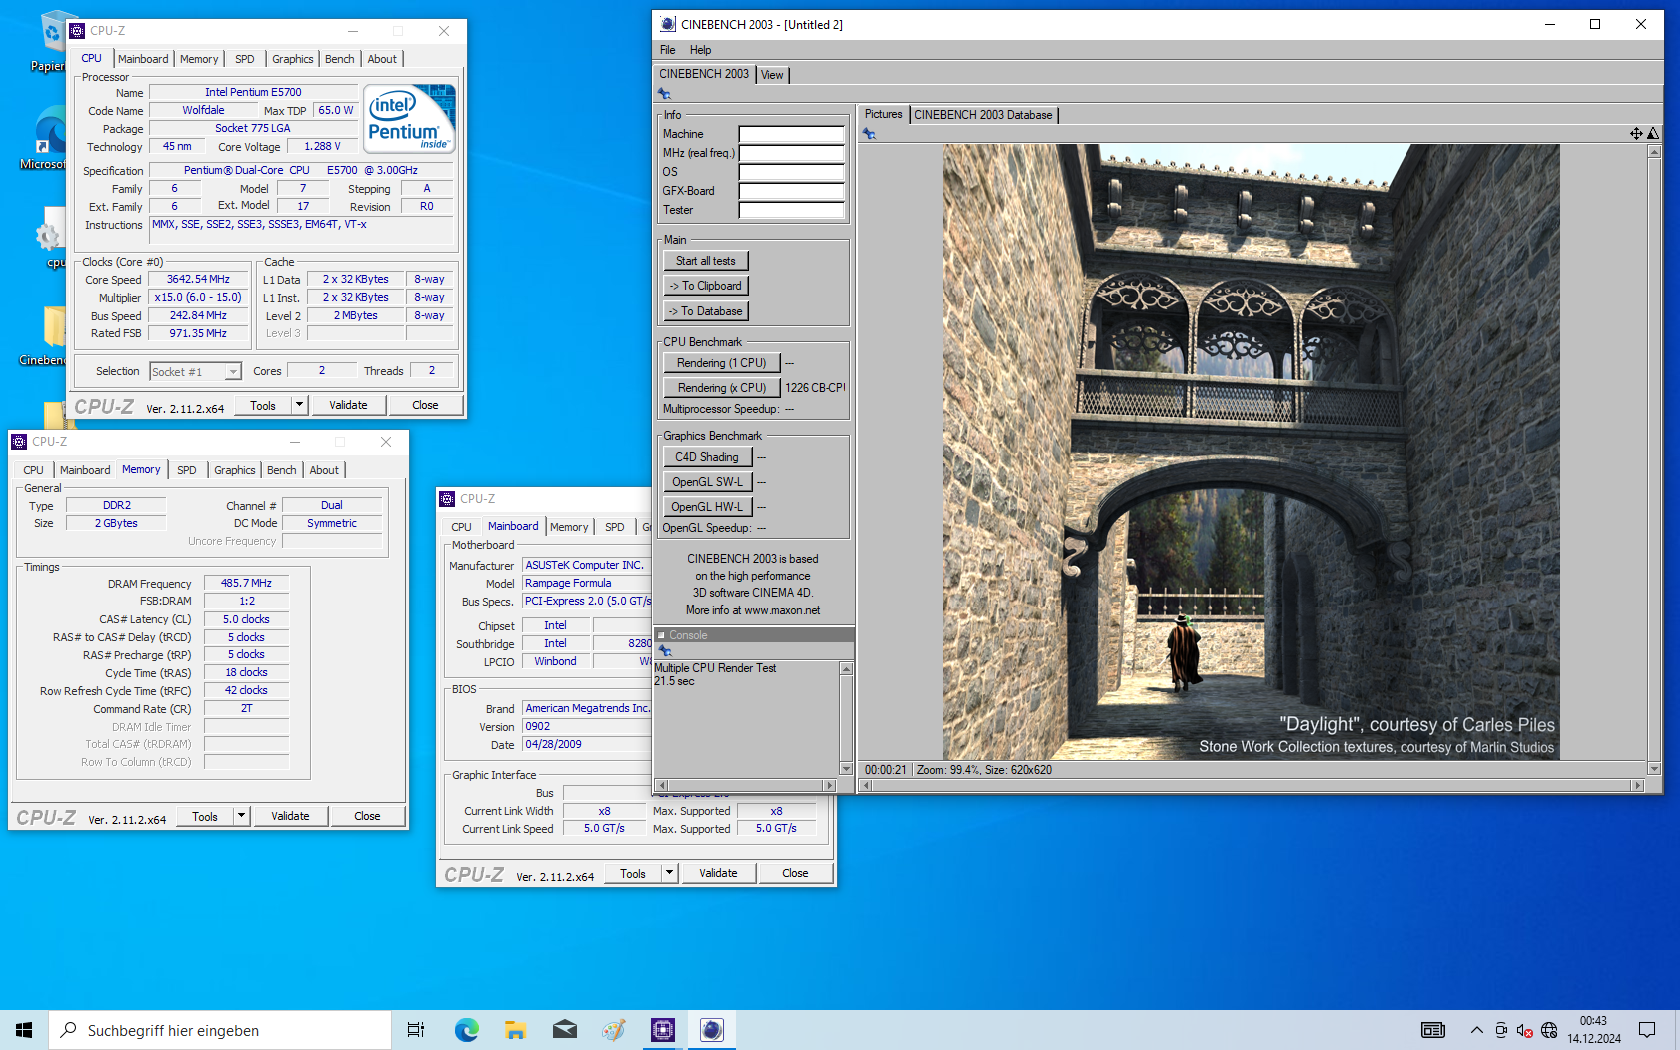Image resolution: width=1680 pixels, height=1050 pixels.
Task: Click the Machine input field
Action: [791, 134]
